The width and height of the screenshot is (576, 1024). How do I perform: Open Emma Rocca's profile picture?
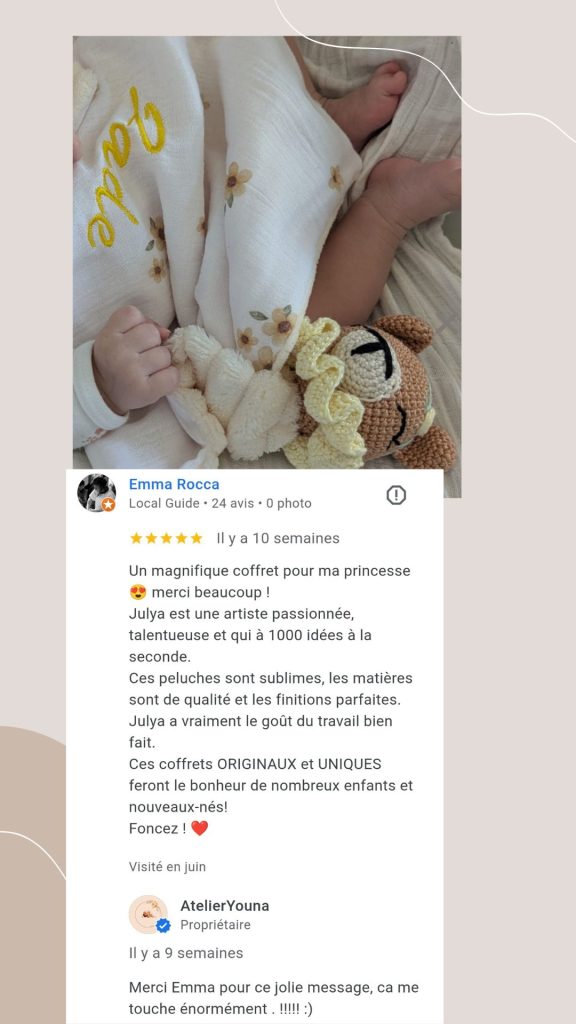pyautogui.click(x=97, y=492)
